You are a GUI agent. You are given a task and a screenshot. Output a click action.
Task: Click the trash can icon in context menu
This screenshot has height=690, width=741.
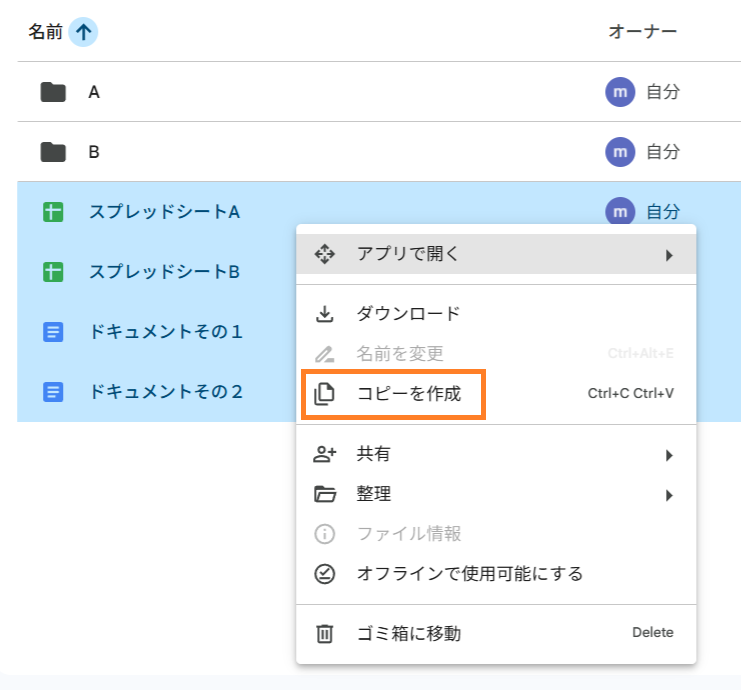[x=324, y=633]
